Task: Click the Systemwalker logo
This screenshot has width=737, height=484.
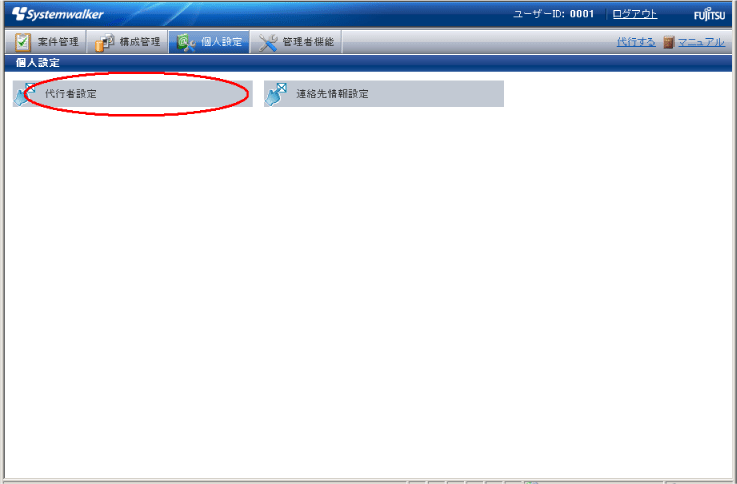Action: (x=58, y=14)
